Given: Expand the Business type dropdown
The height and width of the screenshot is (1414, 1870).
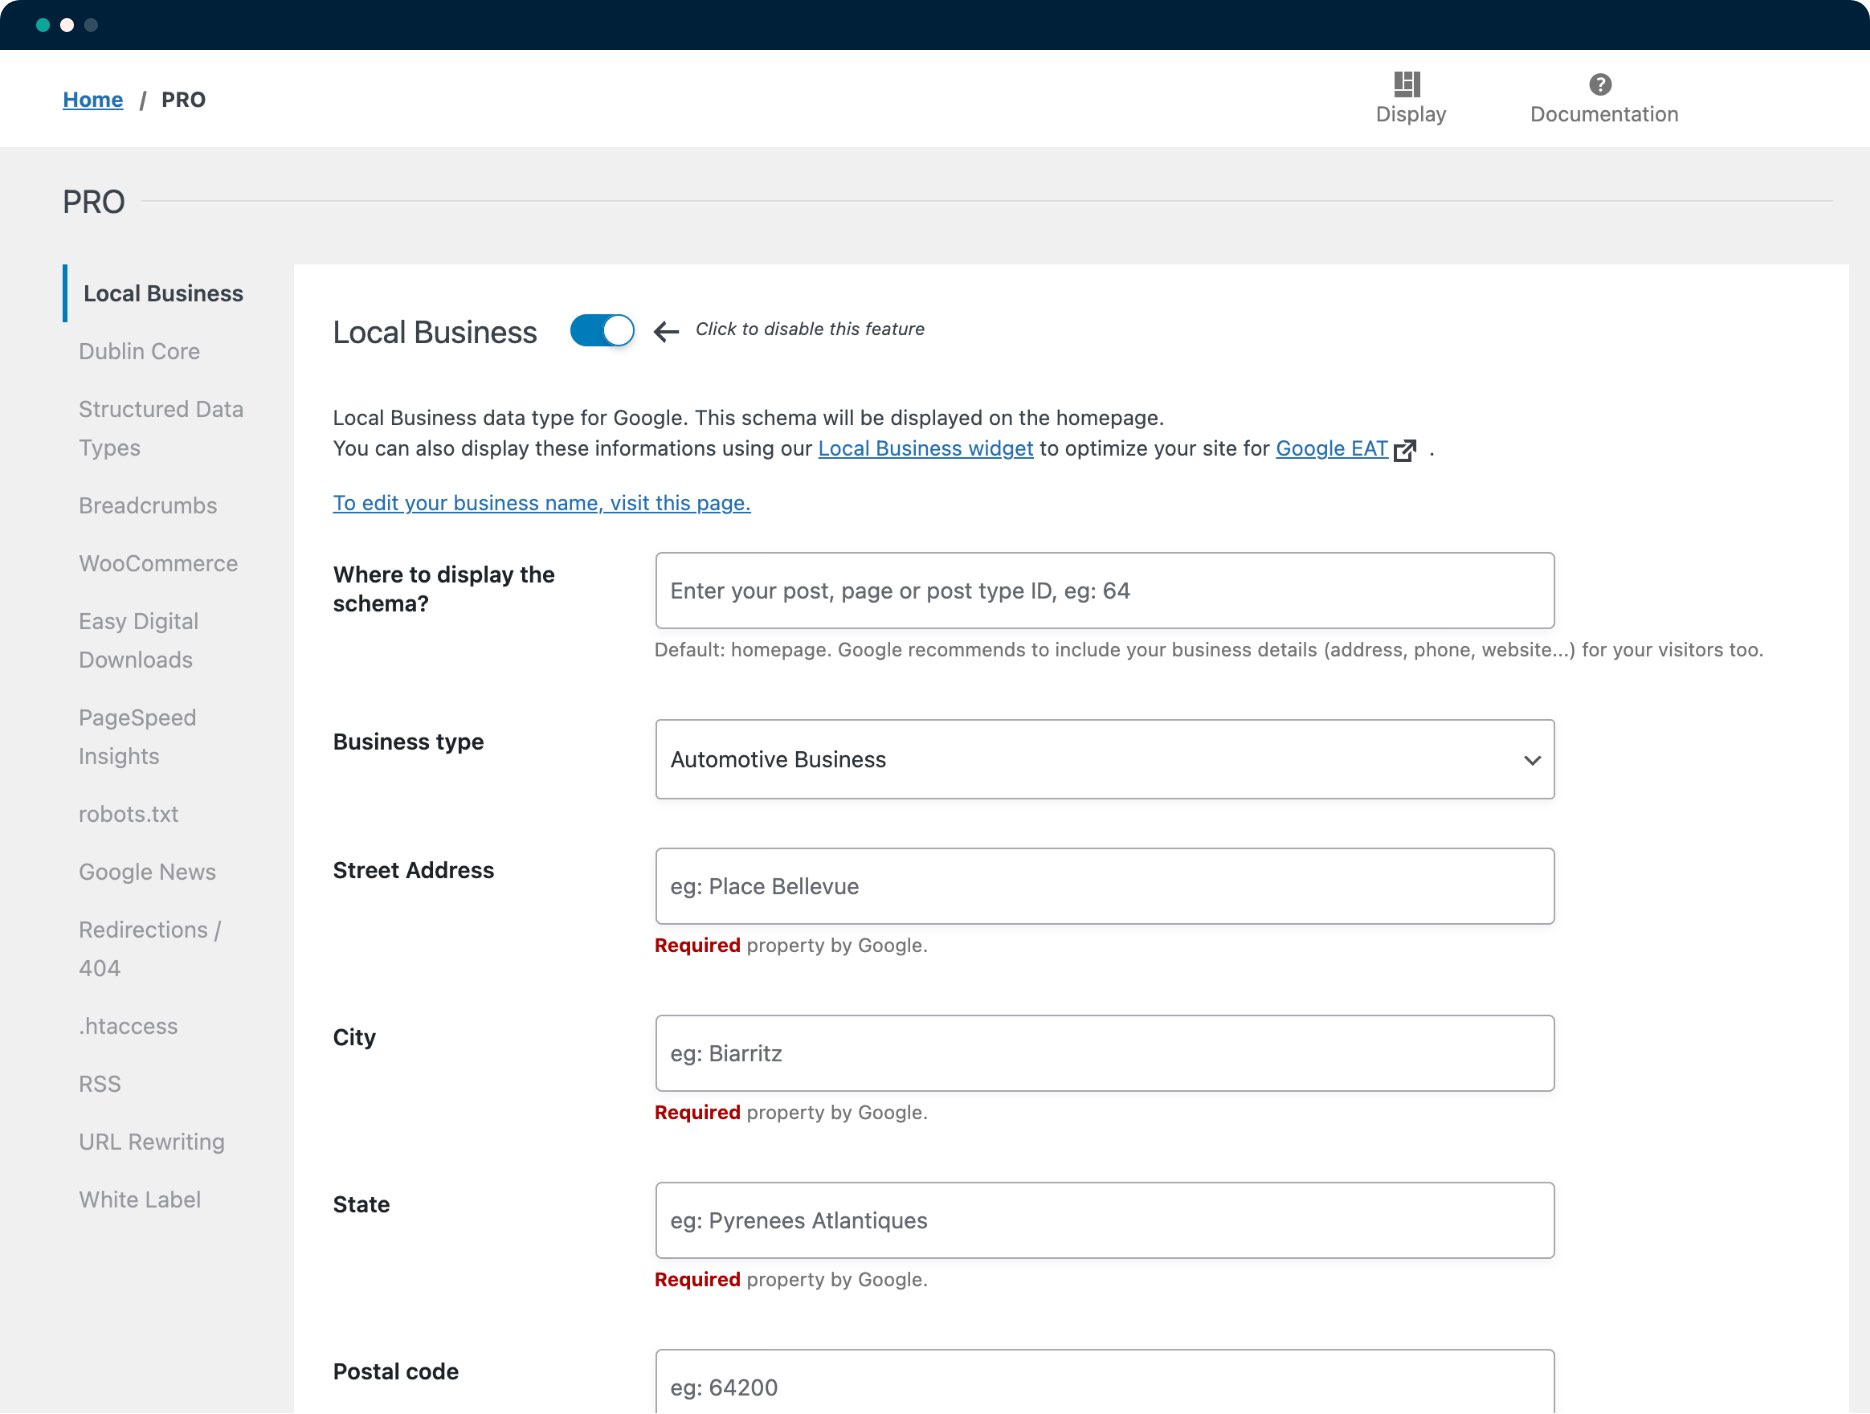Looking at the screenshot, I should [1103, 759].
